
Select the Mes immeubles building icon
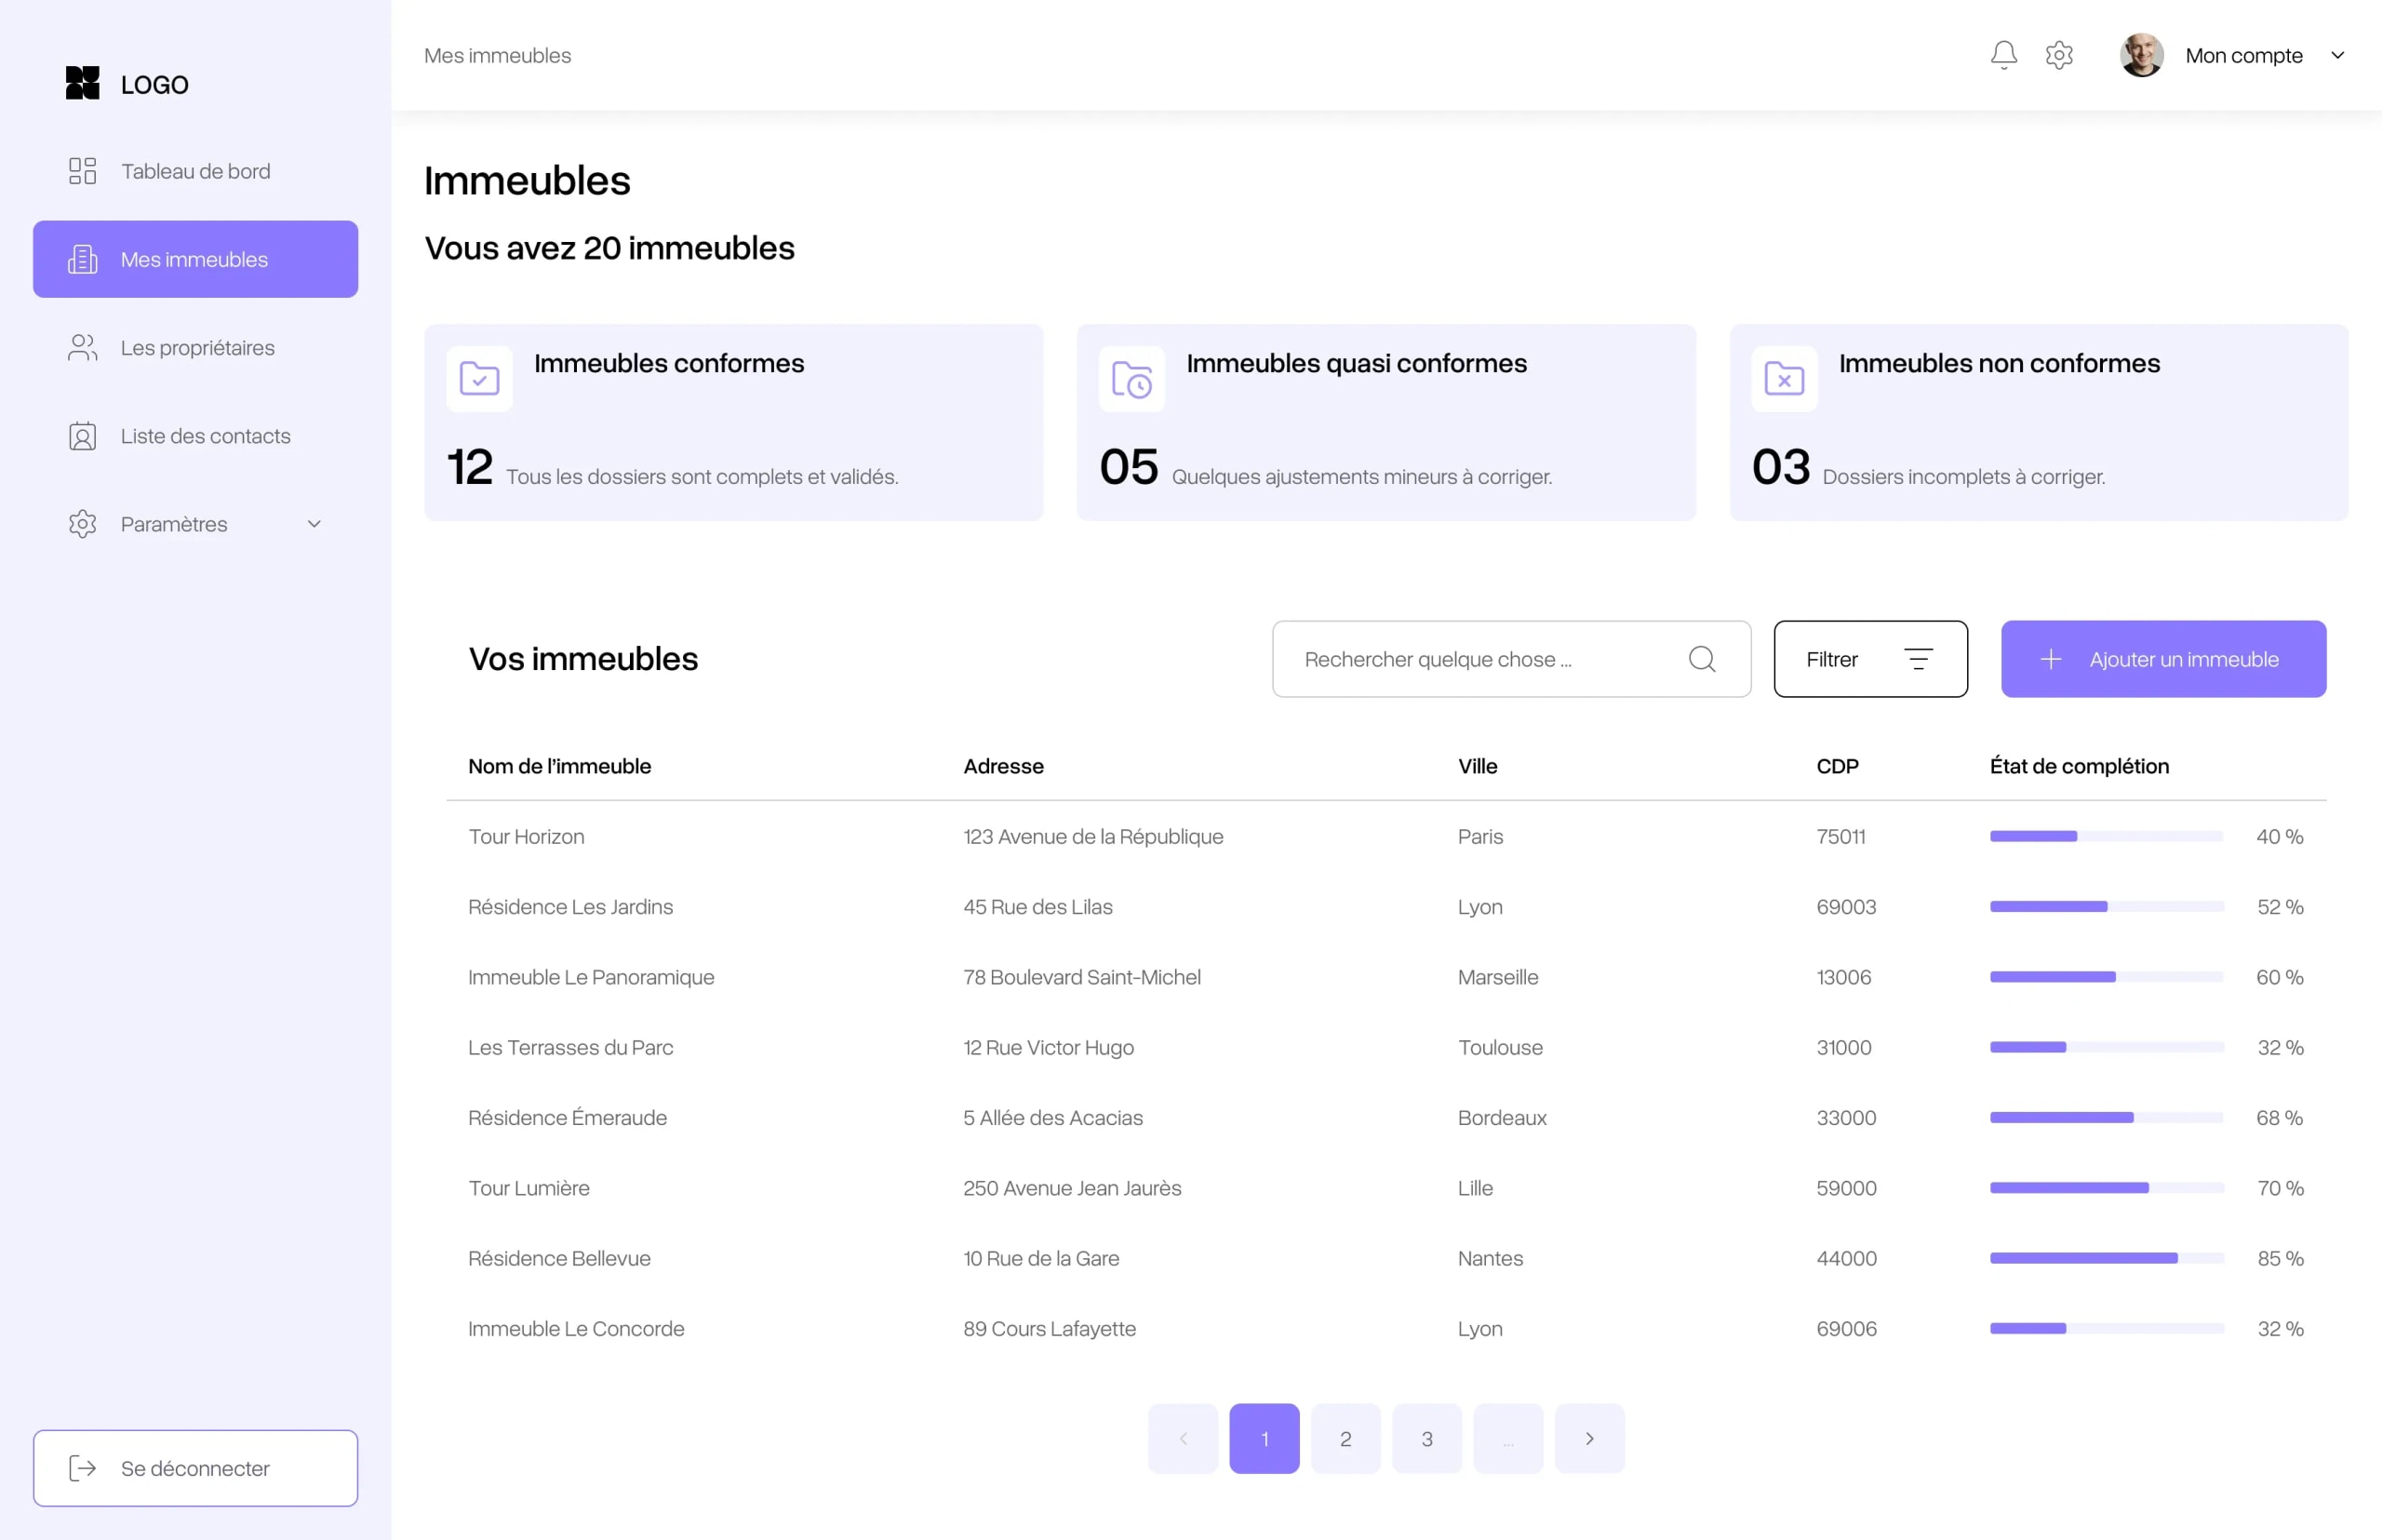83,259
